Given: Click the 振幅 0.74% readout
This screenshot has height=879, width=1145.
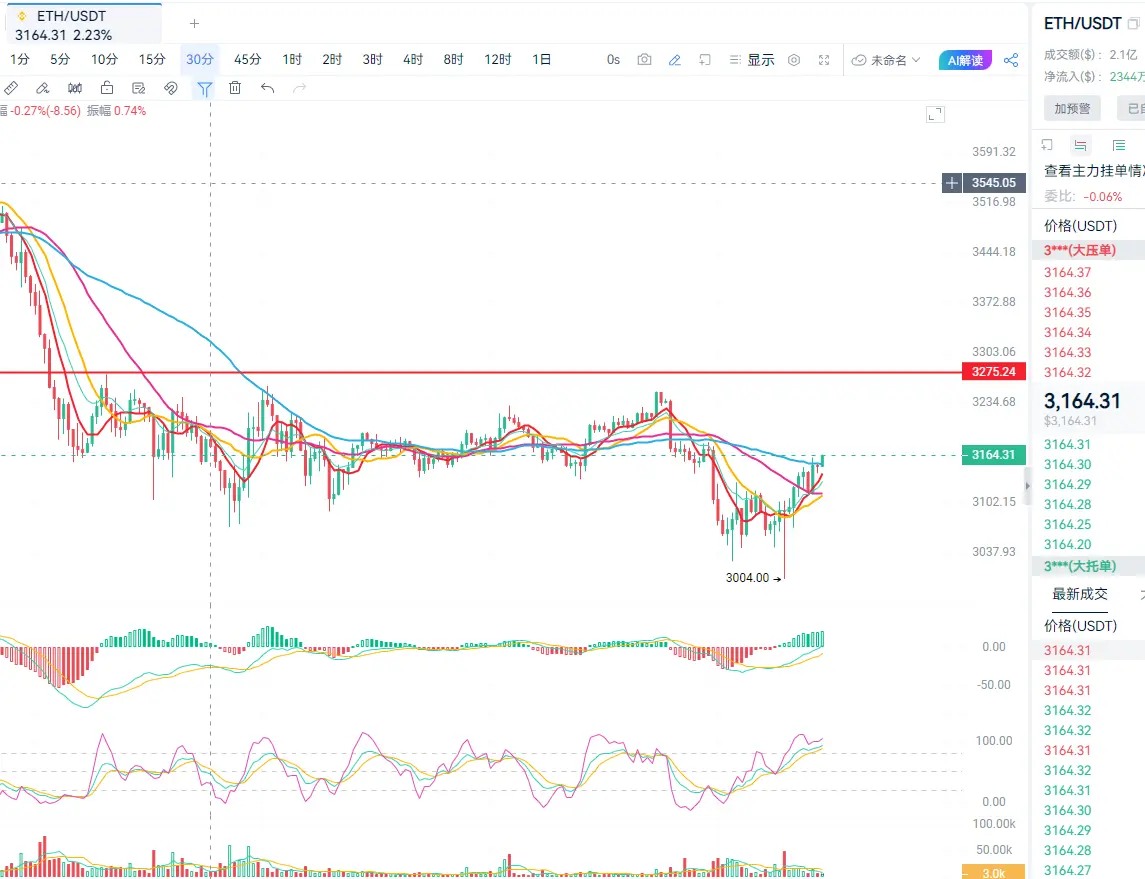Looking at the screenshot, I should tap(116, 111).
